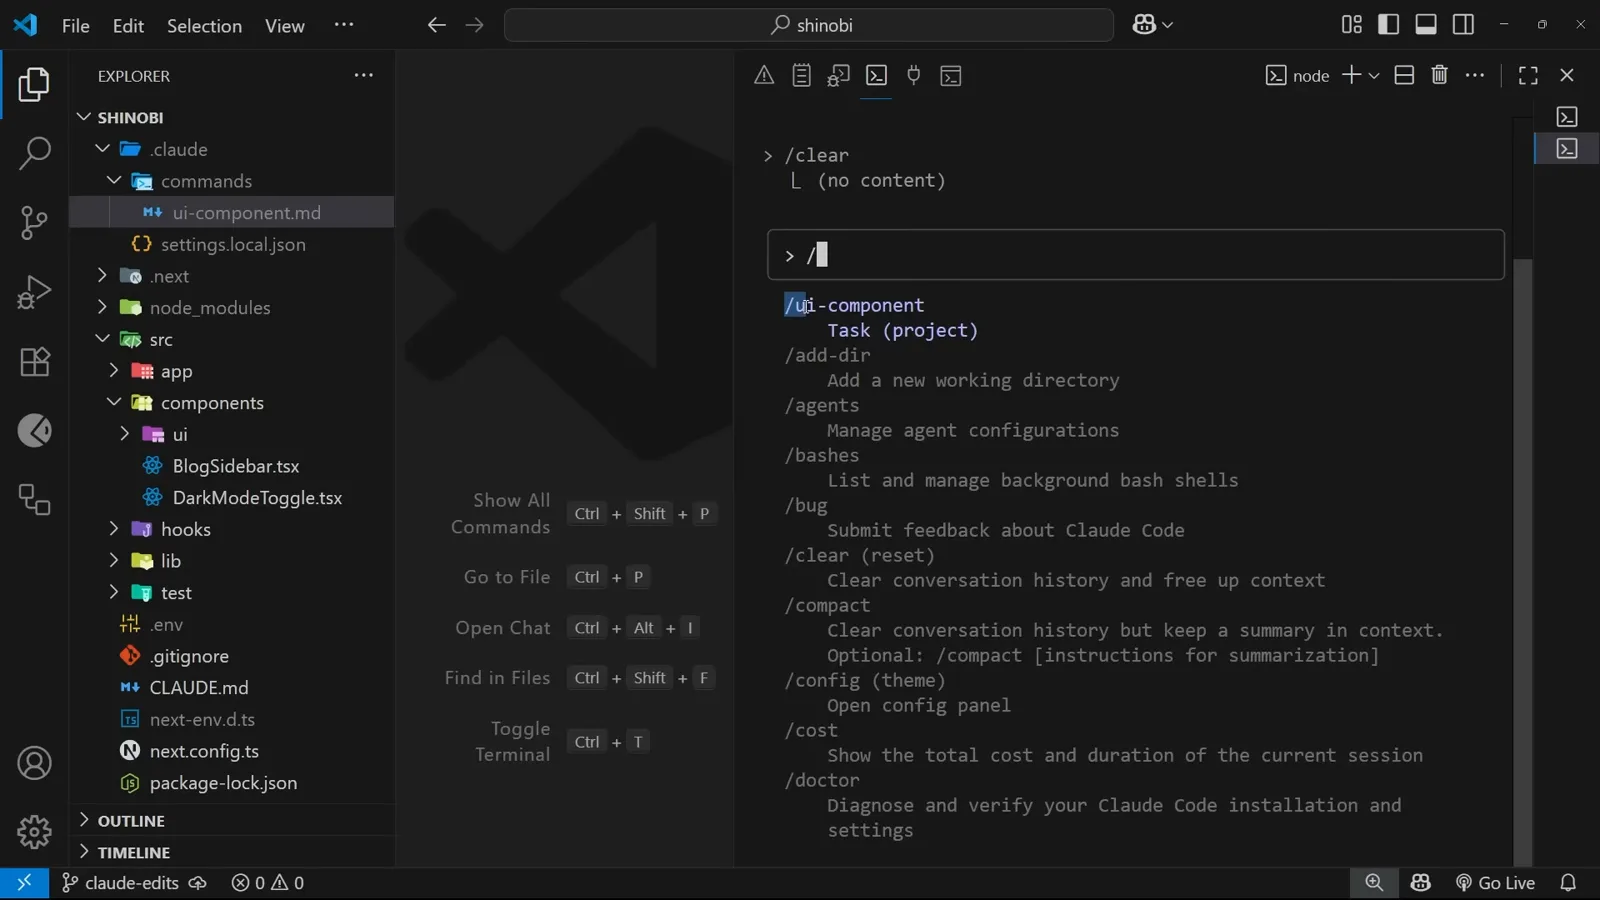This screenshot has height=900, width=1600.
Task: Collapse the commands folder
Action: point(114,181)
